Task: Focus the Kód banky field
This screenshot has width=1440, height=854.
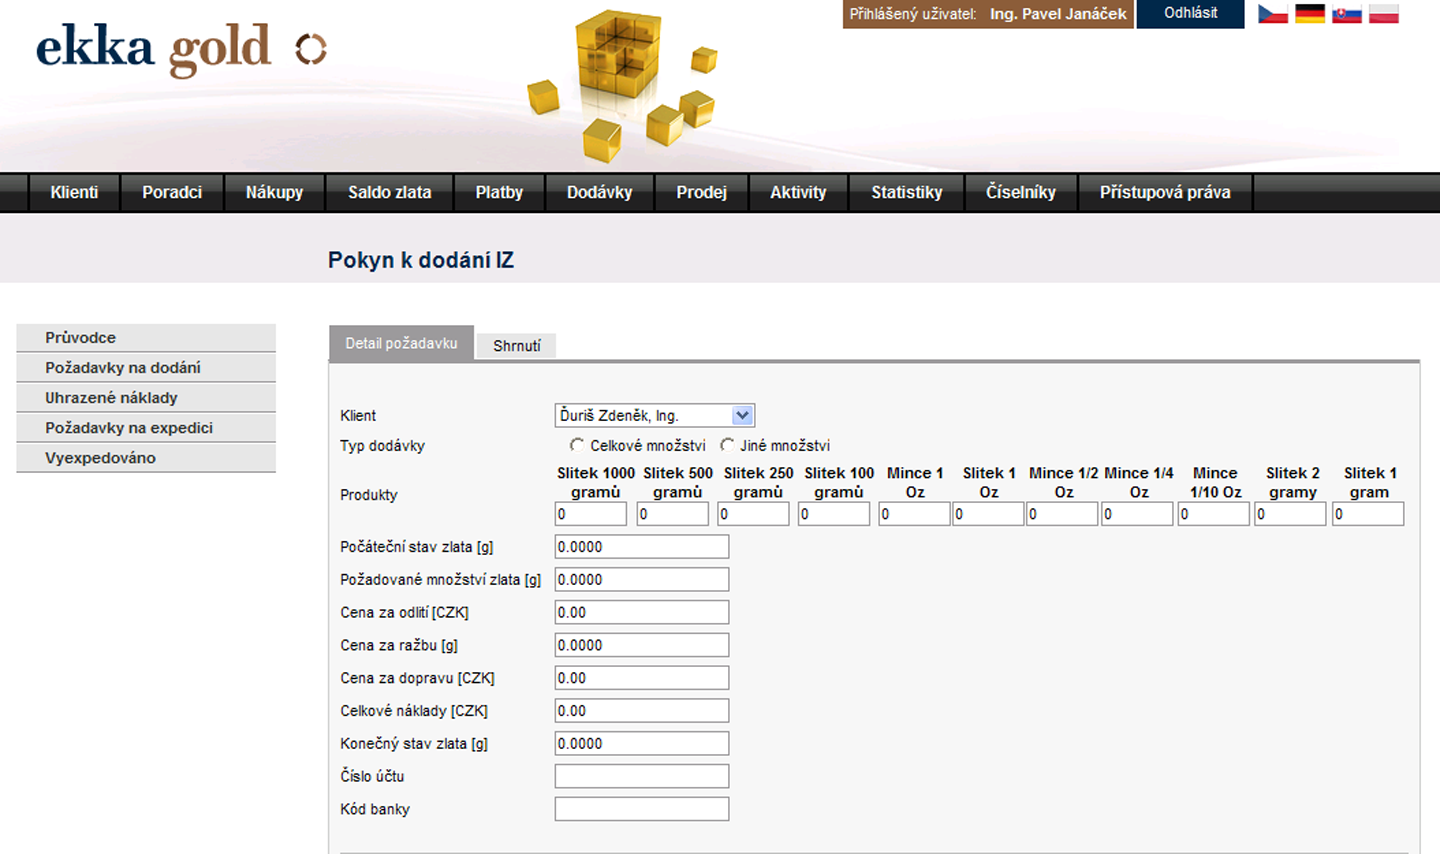Action: tap(642, 809)
